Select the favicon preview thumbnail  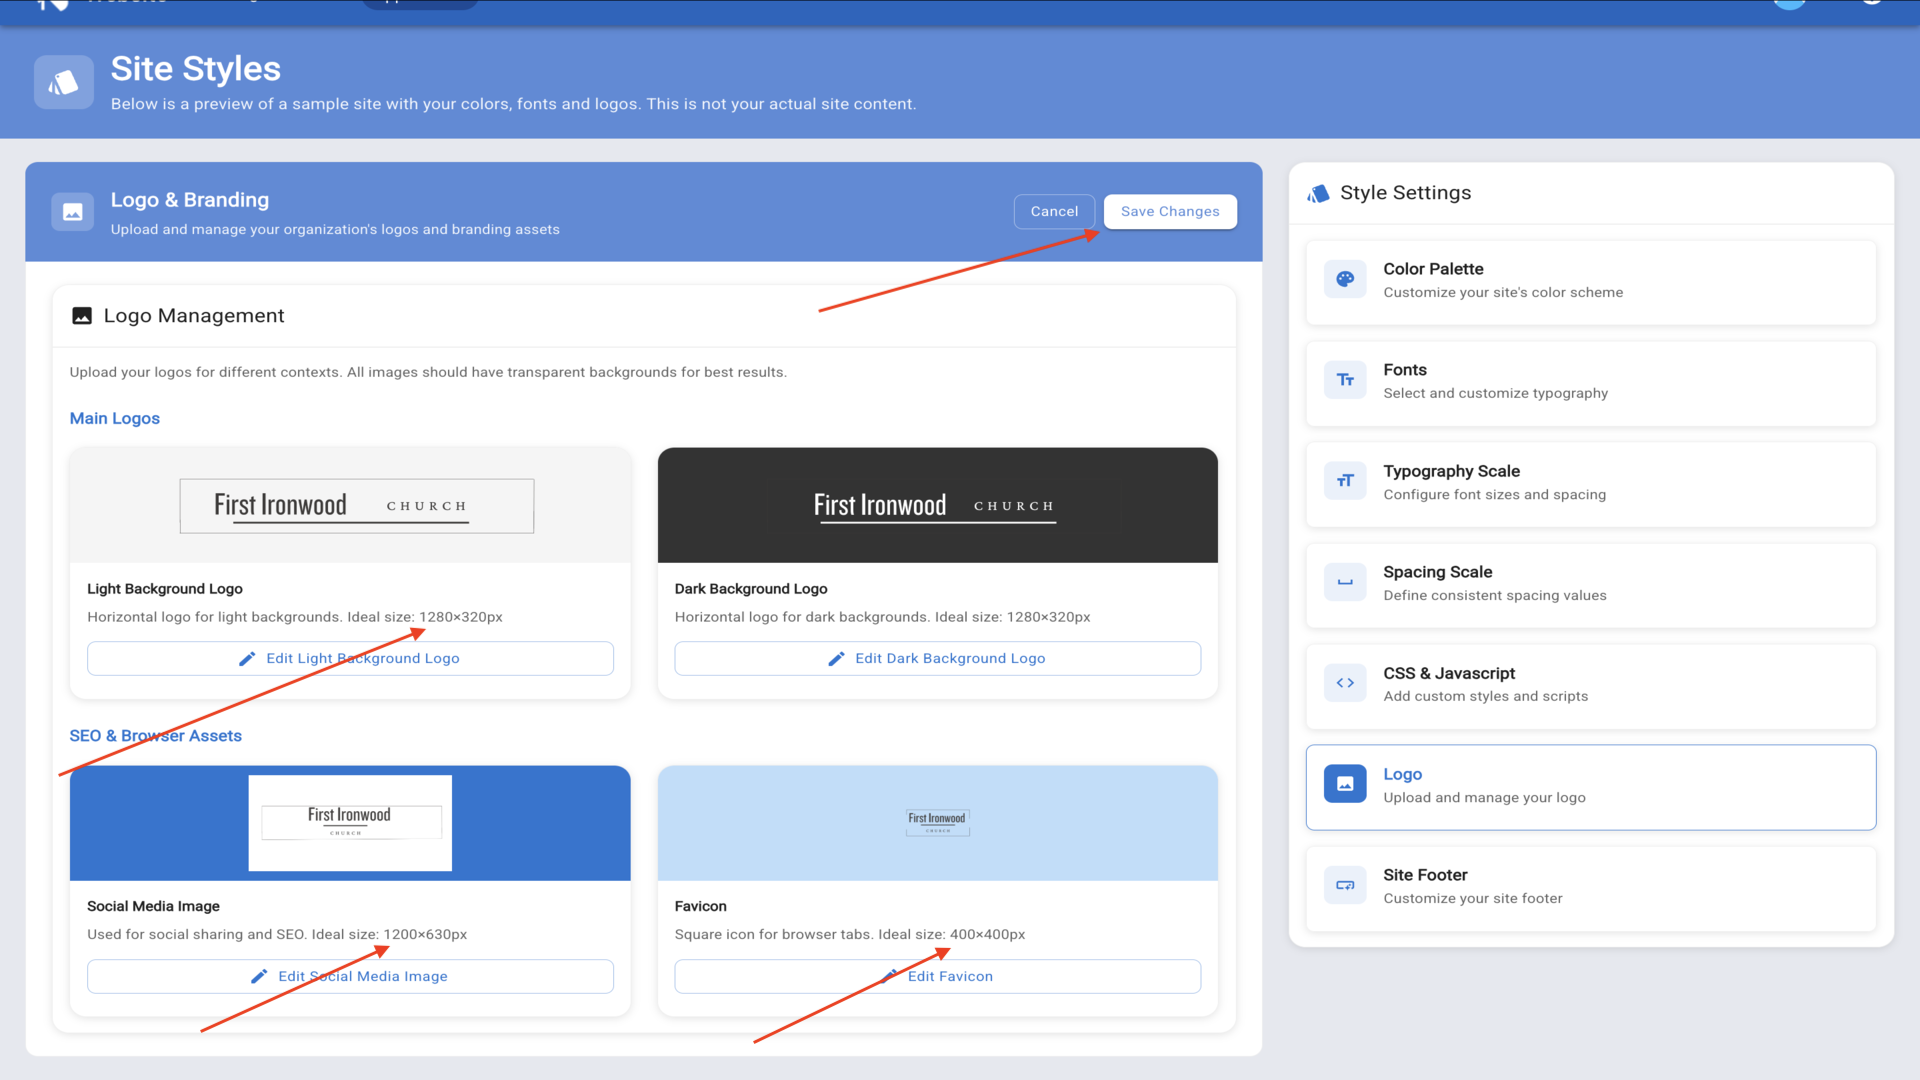click(937, 824)
